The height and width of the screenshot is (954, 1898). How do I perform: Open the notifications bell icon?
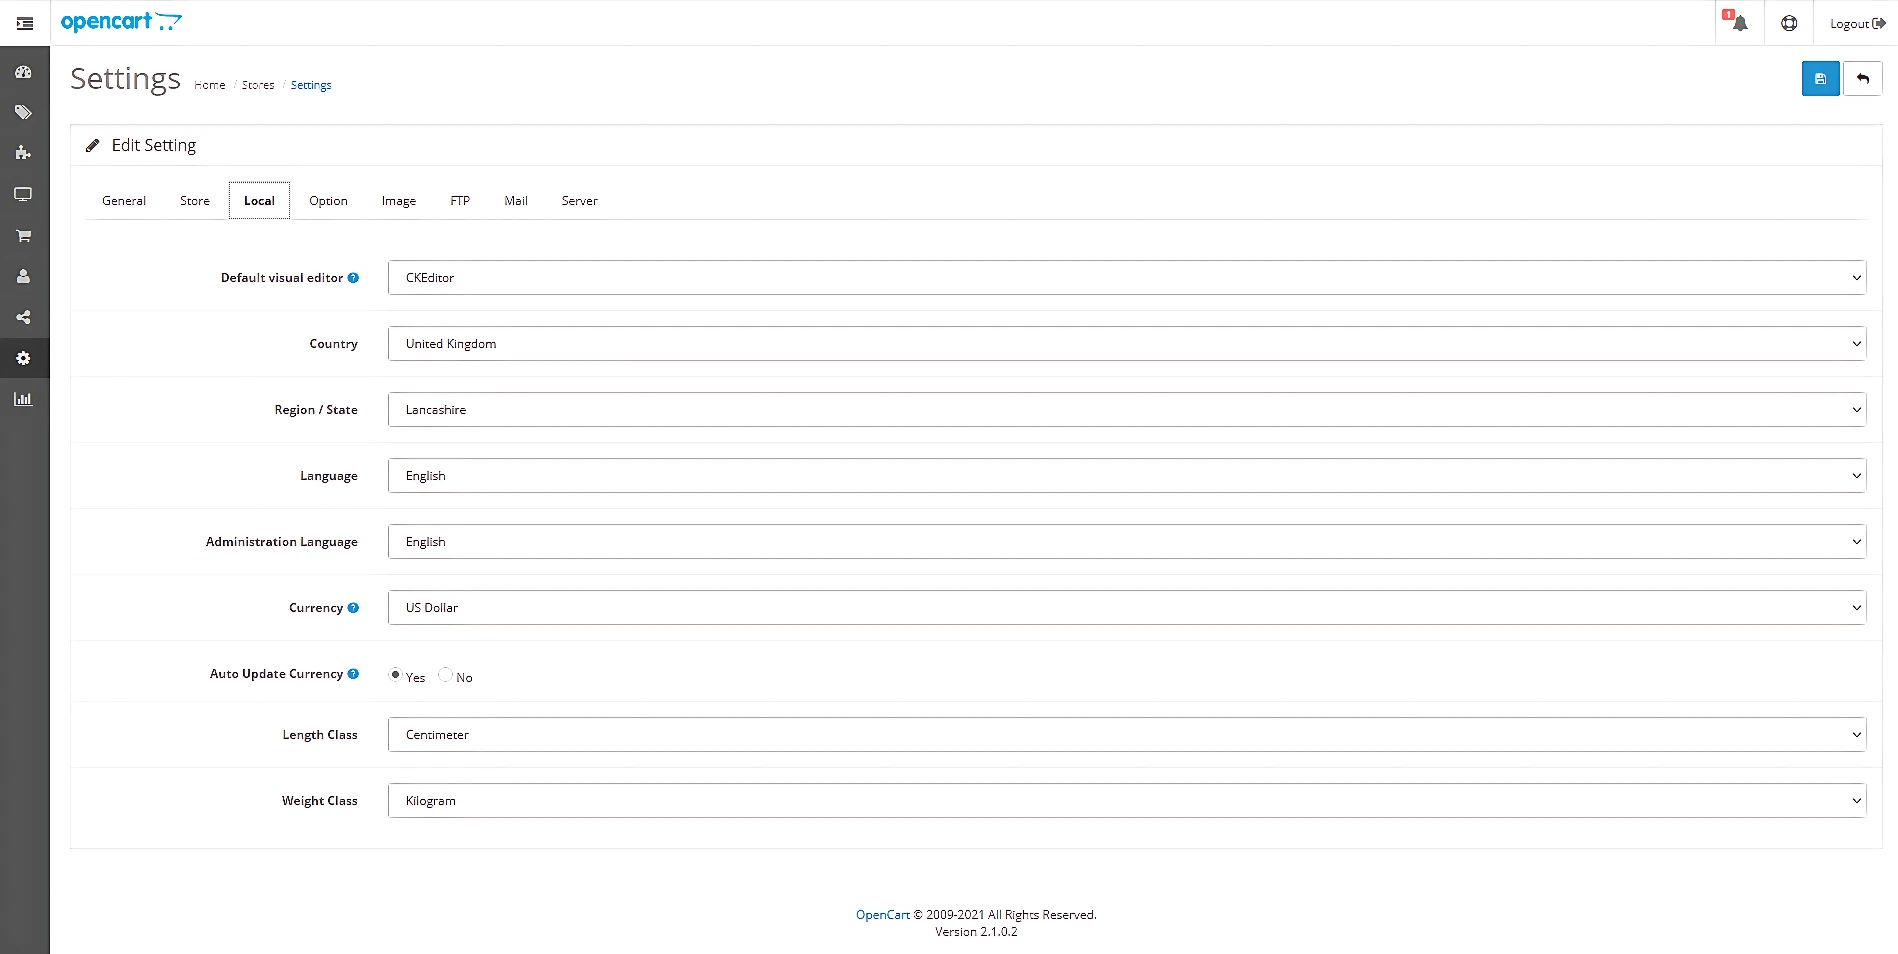click(x=1738, y=22)
